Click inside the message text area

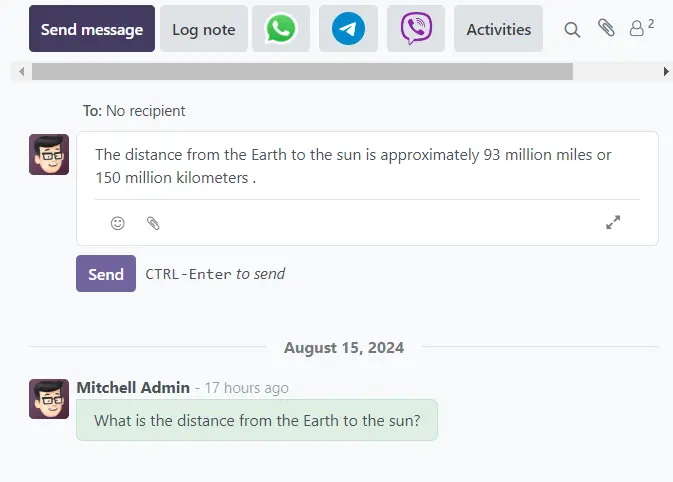coord(367,167)
